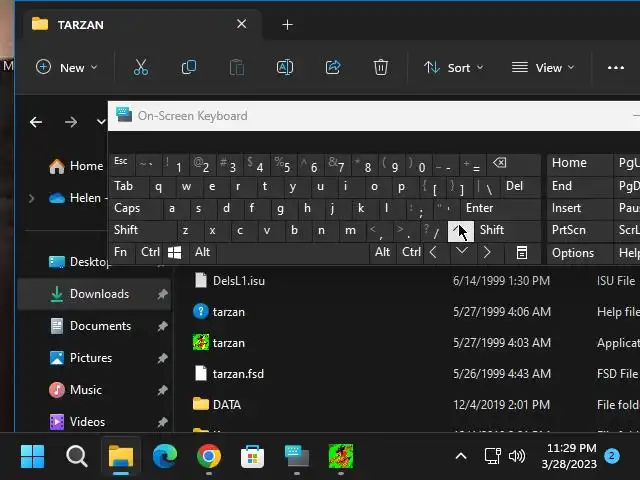Click the pin icon next to Pictures
The height and width of the screenshot is (480, 640).
coord(162,358)
